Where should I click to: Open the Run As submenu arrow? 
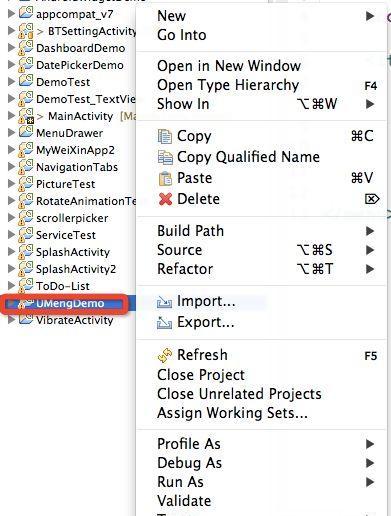click(x=370, y=482)
